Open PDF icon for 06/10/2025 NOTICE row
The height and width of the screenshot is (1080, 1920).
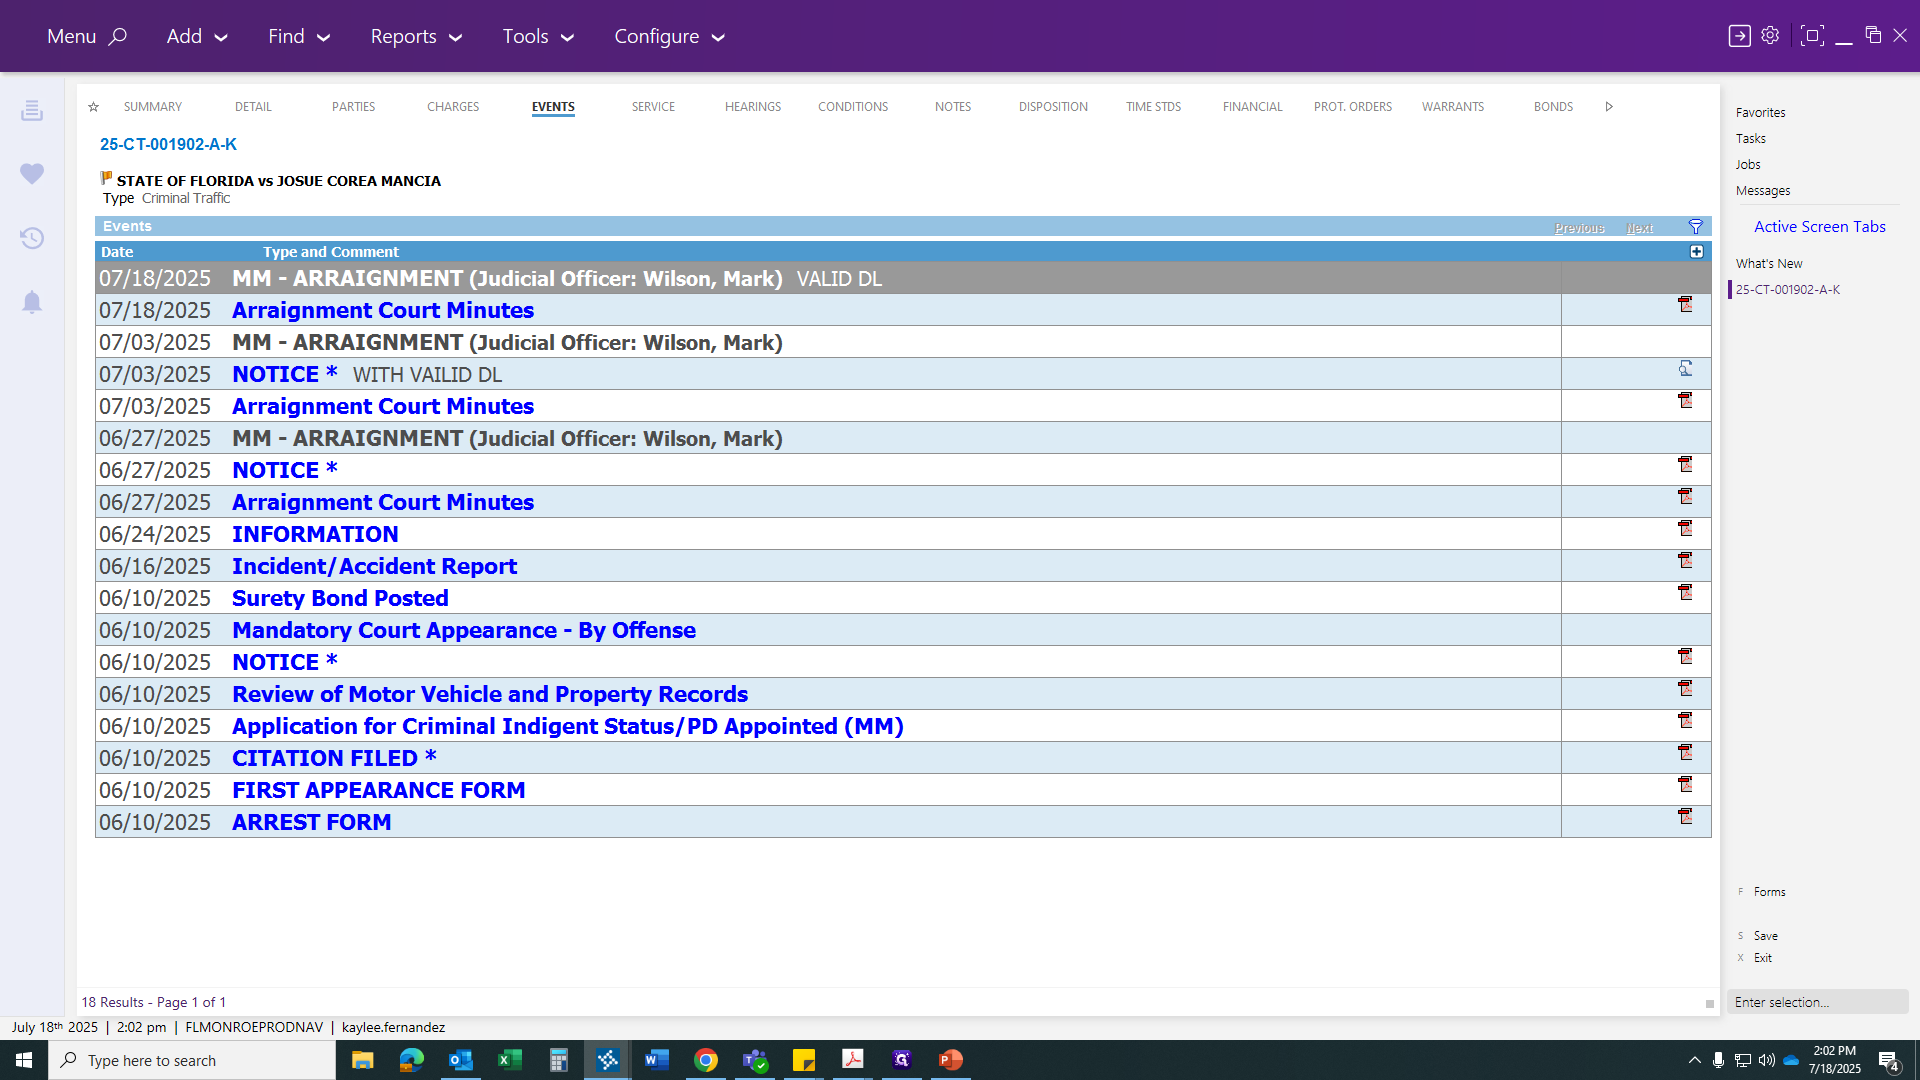point(1685,656)
